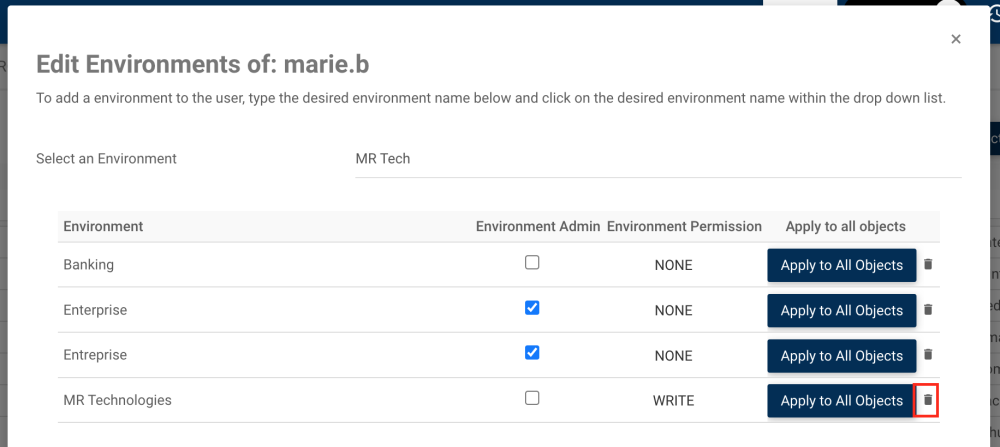
Task: Click Apply to All Objects for Banking
Action: (x=841, y=265)
